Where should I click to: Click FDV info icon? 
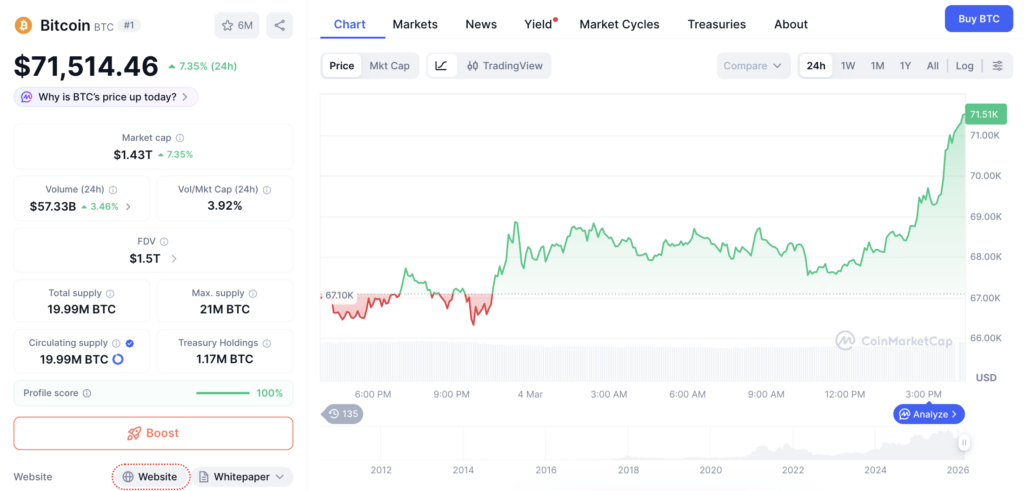(x=164, y=242)
